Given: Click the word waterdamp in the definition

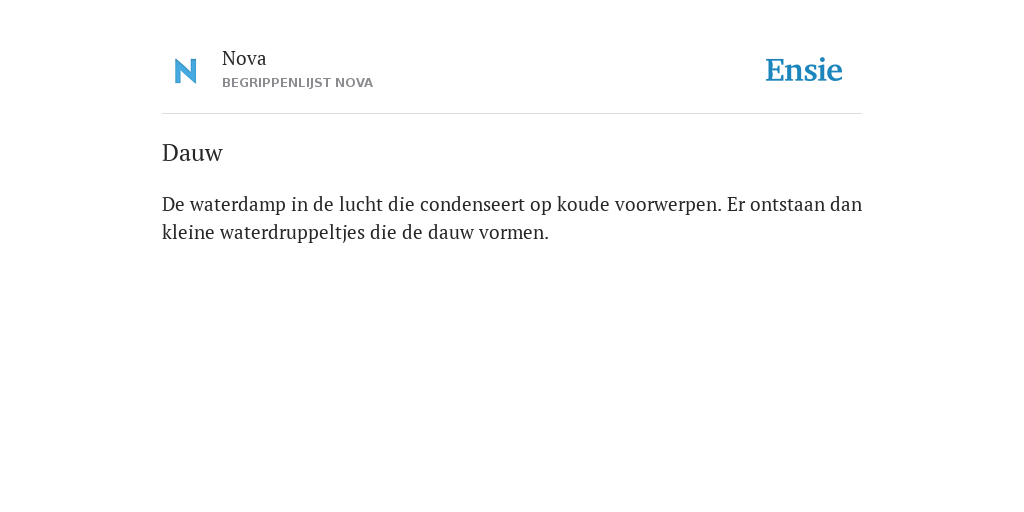Looking at the screenshot, I should (x=238, y=205).
